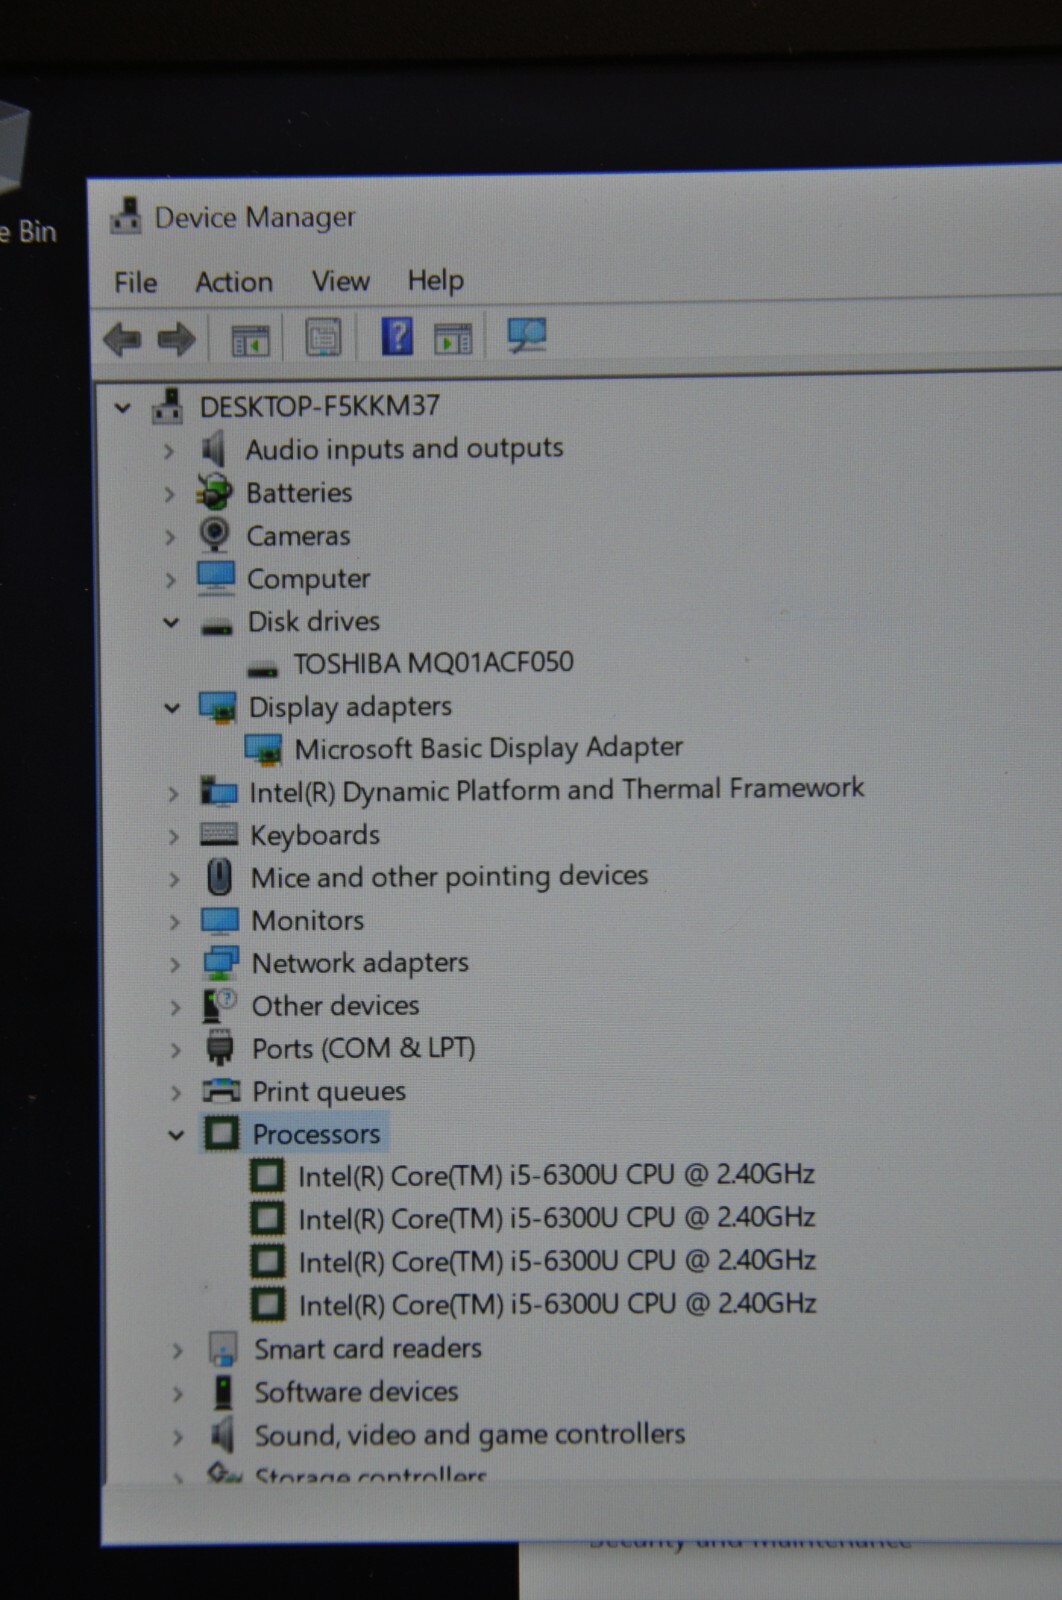Expand the Cameras node

tap(170, 537)
